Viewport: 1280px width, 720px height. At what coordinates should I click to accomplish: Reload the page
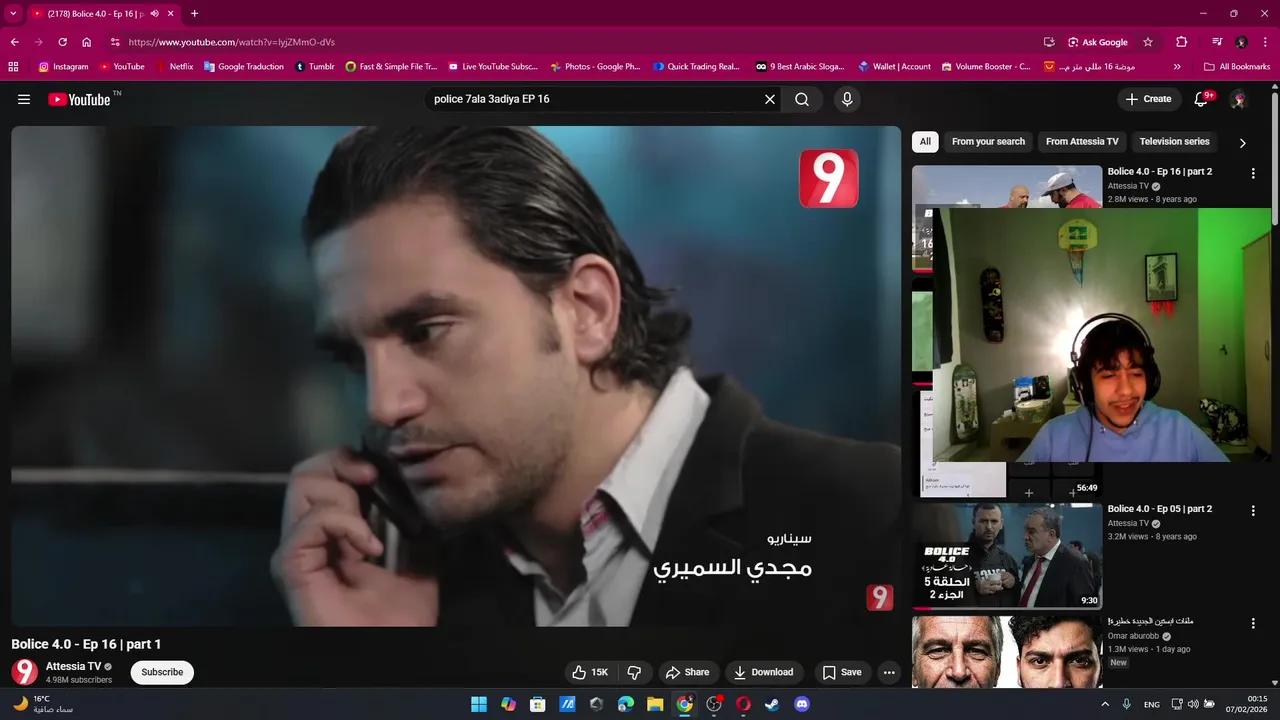(x=62, y=42)
